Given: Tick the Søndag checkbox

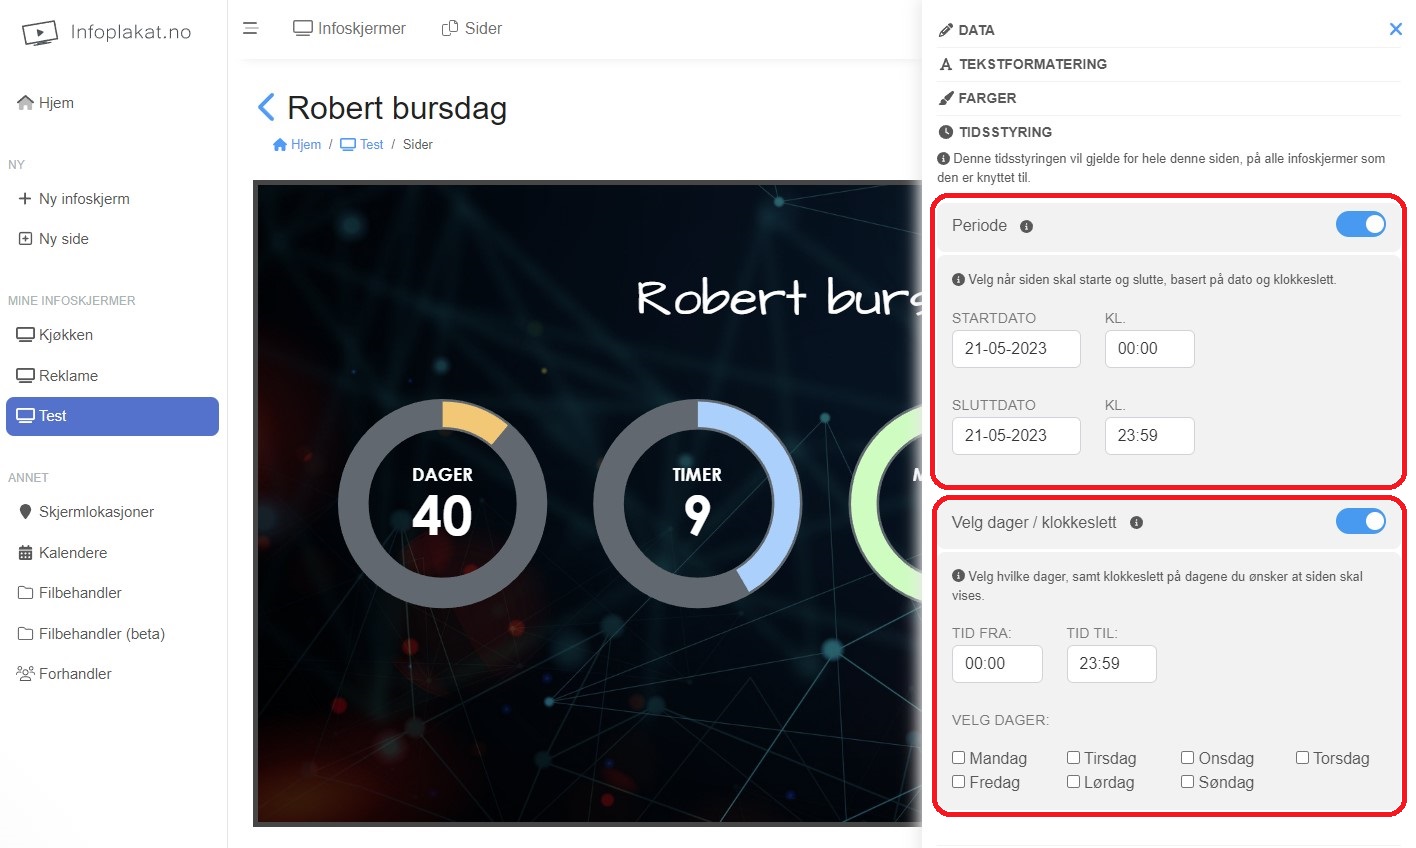Looking at the screenshot, I should (x=1188, y=781).
